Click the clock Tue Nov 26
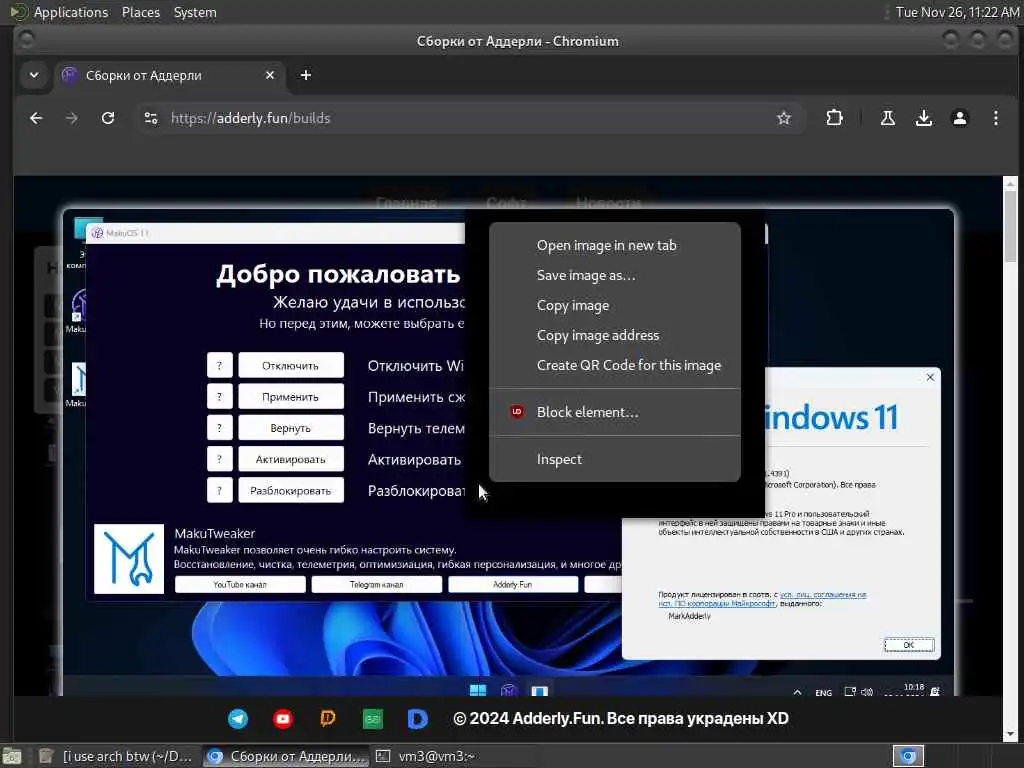 click(957, 12)
